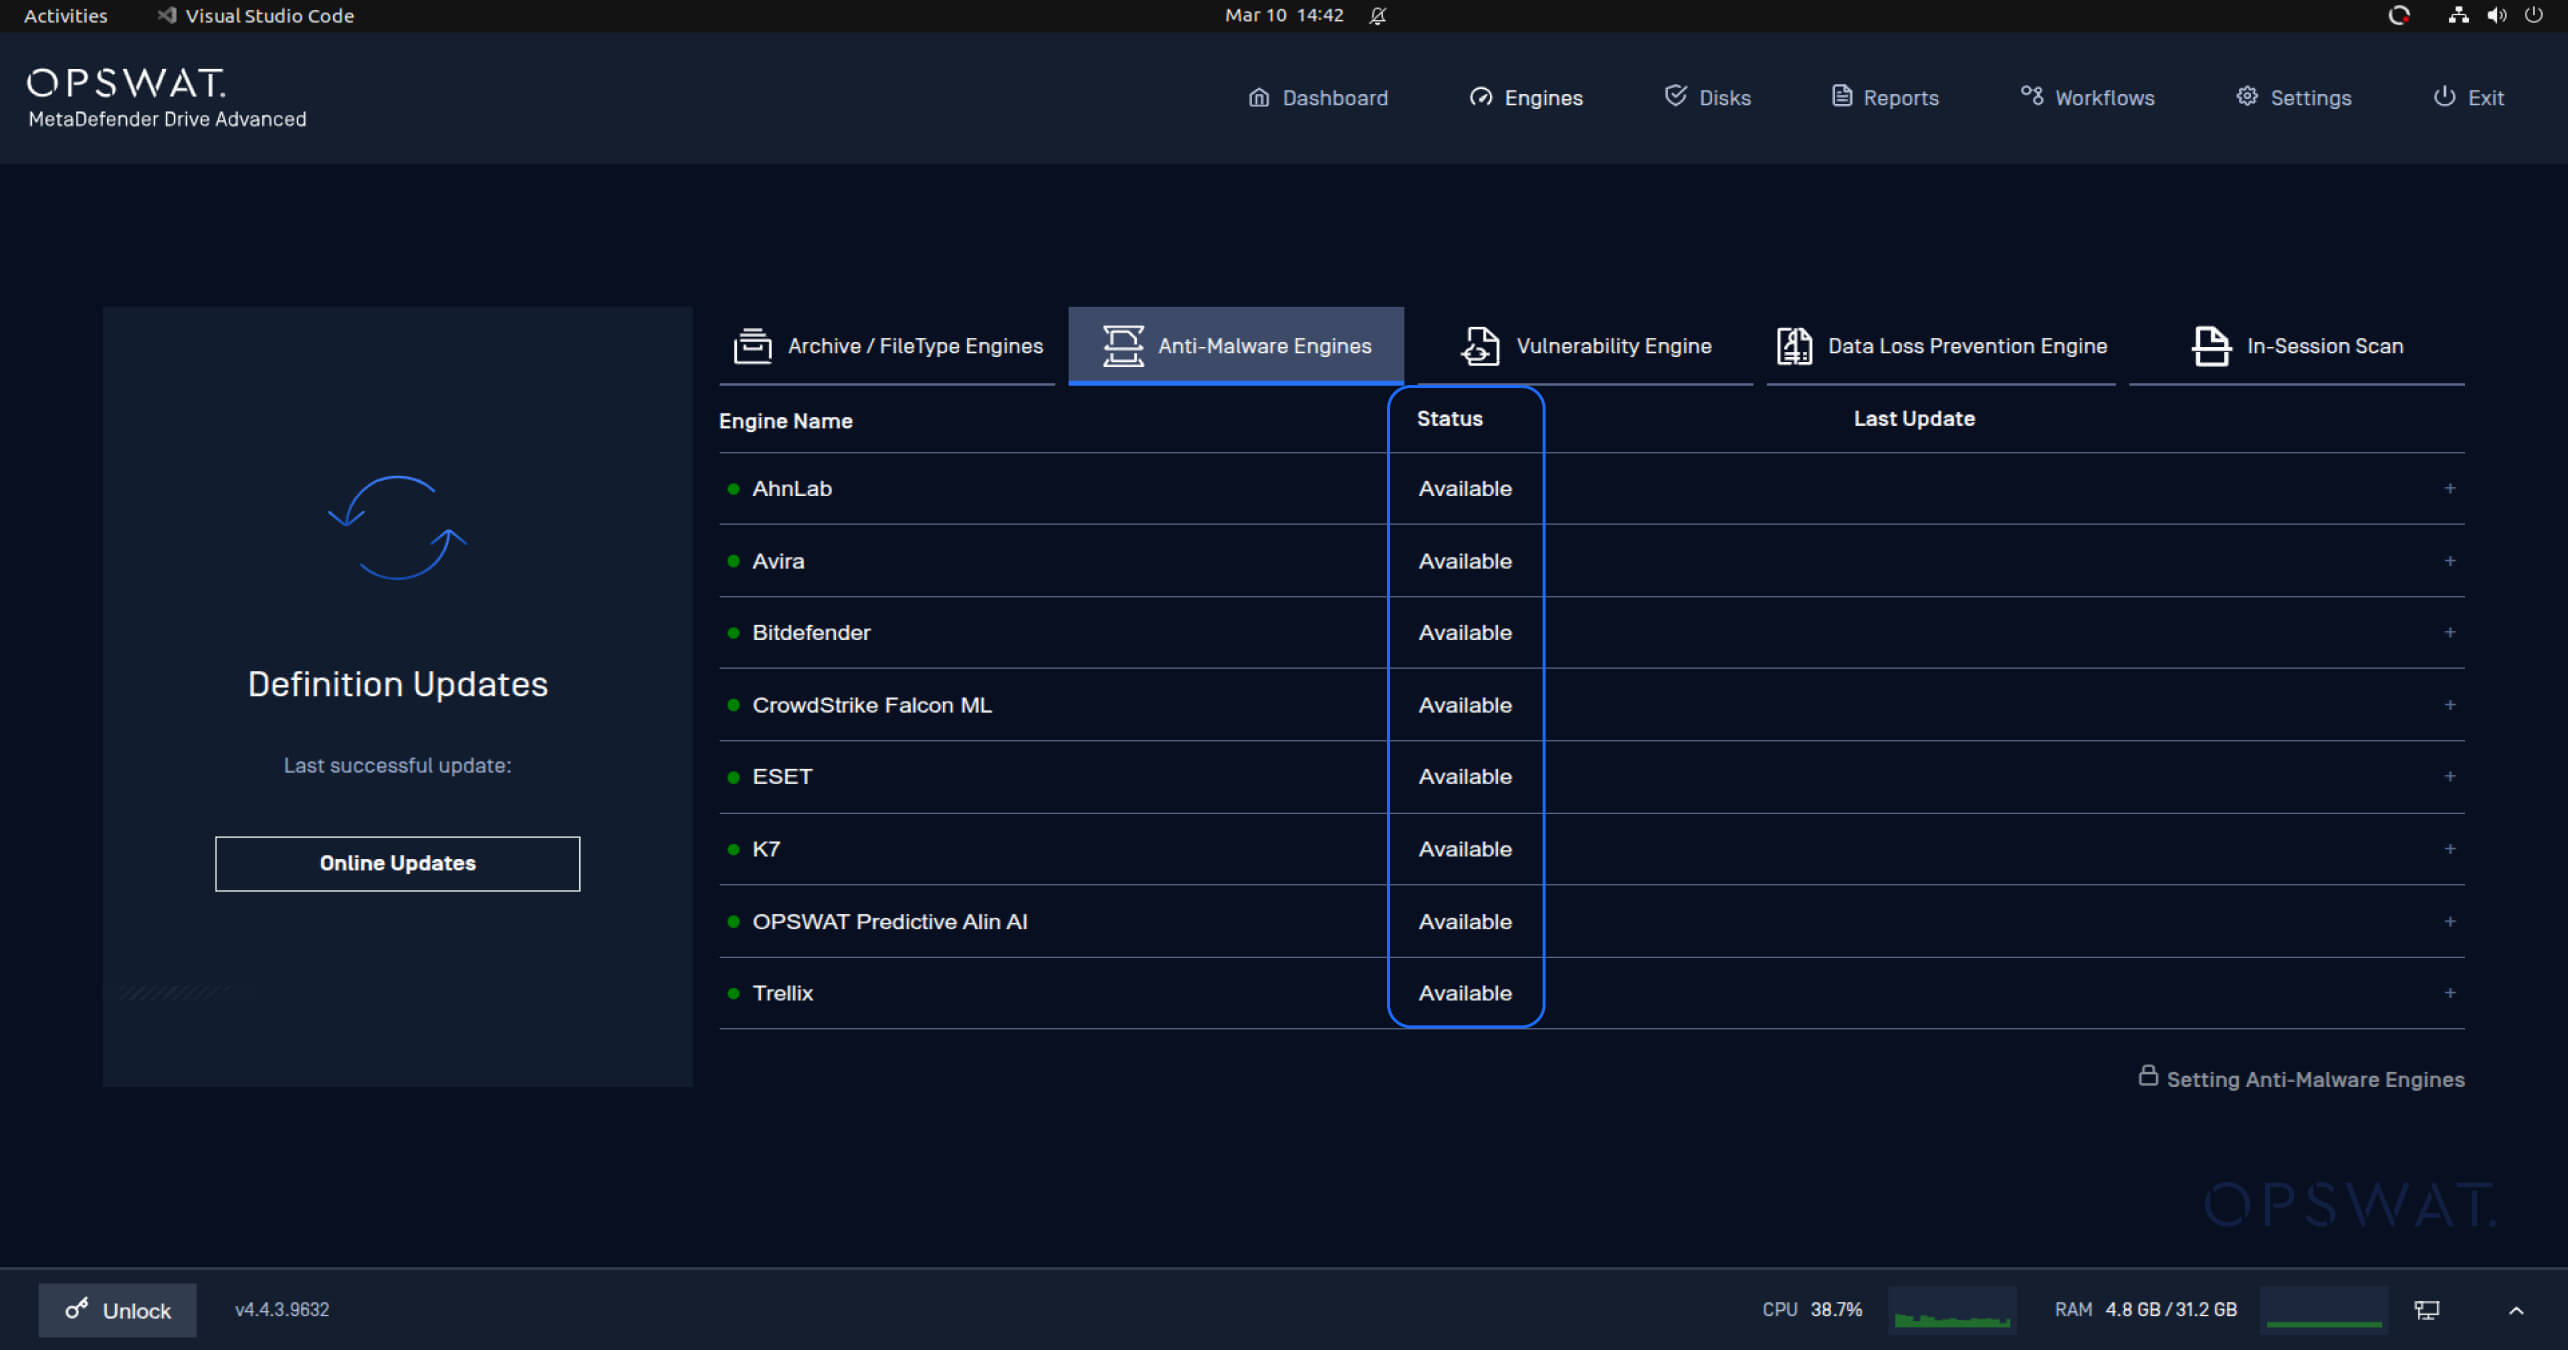
Task: Click the Settings gear icon in navigation
Action: tap(2247, 96)
